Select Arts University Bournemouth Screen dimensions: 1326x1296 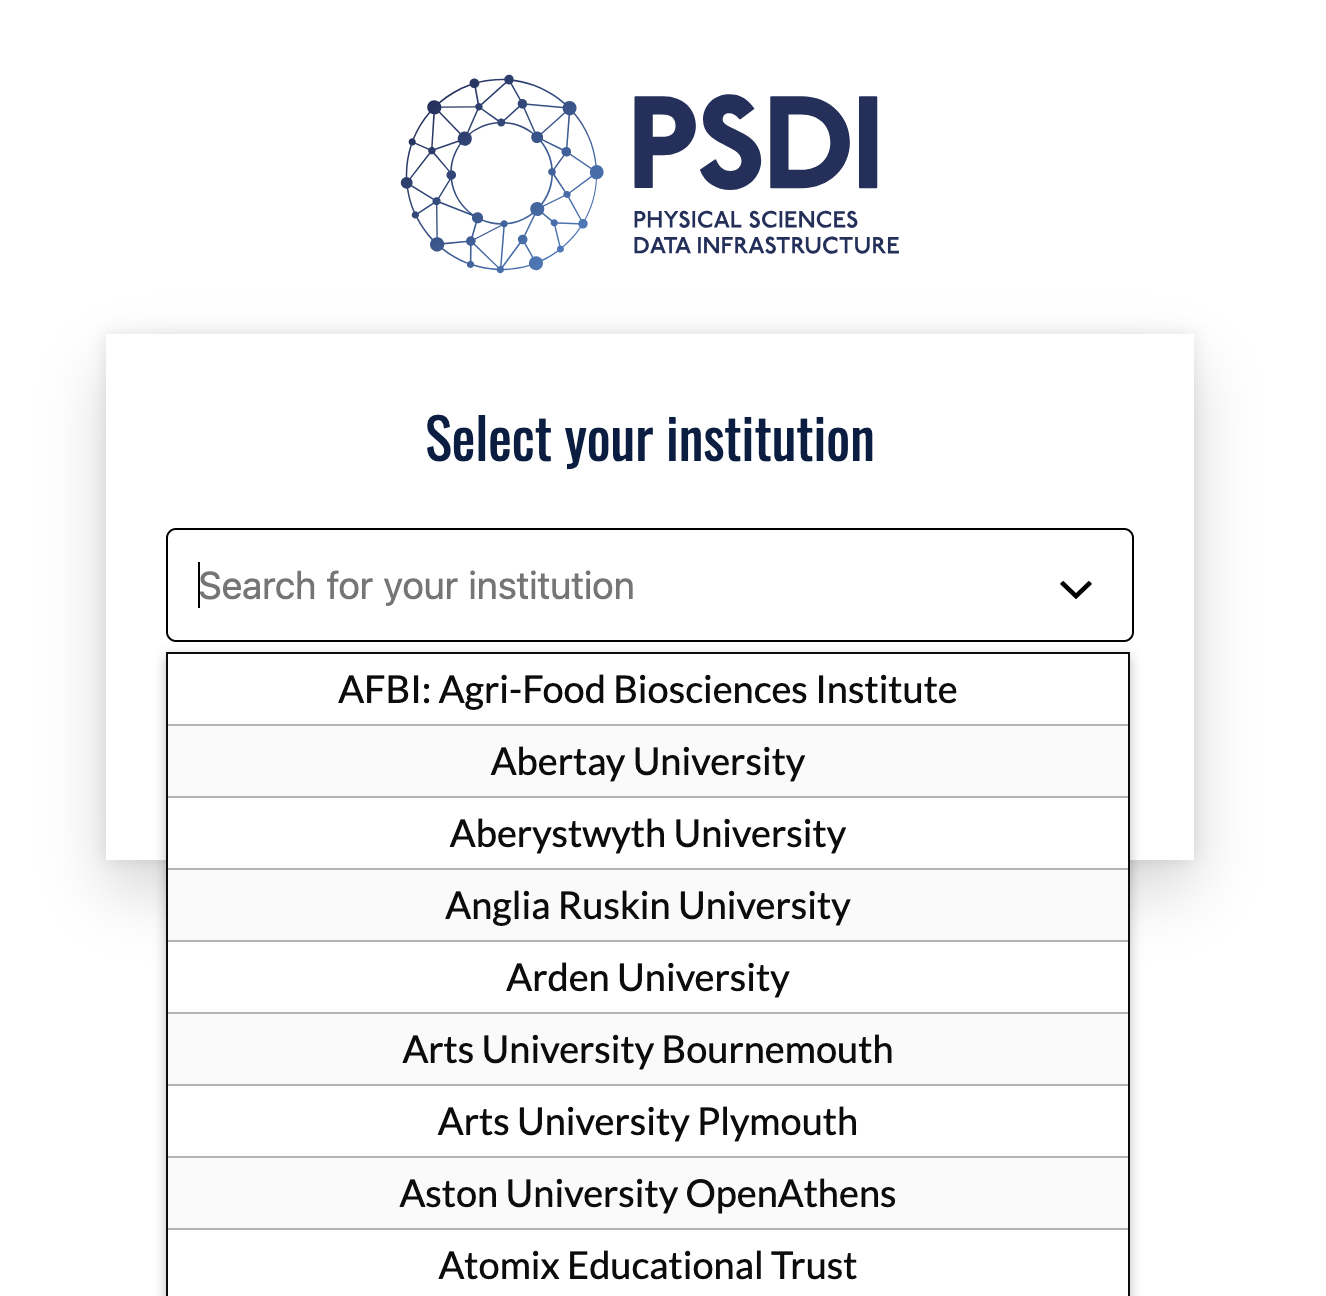pos(648,1050)
